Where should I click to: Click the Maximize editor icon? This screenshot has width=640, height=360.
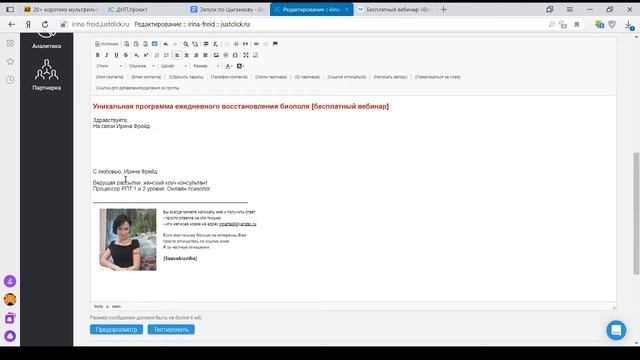[x=246, y=55]
